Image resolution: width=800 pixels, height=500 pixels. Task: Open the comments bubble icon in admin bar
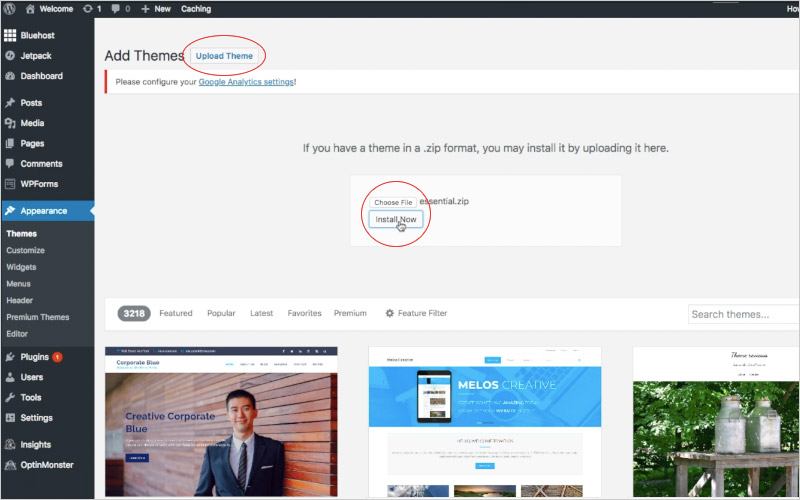pos(116,9)
